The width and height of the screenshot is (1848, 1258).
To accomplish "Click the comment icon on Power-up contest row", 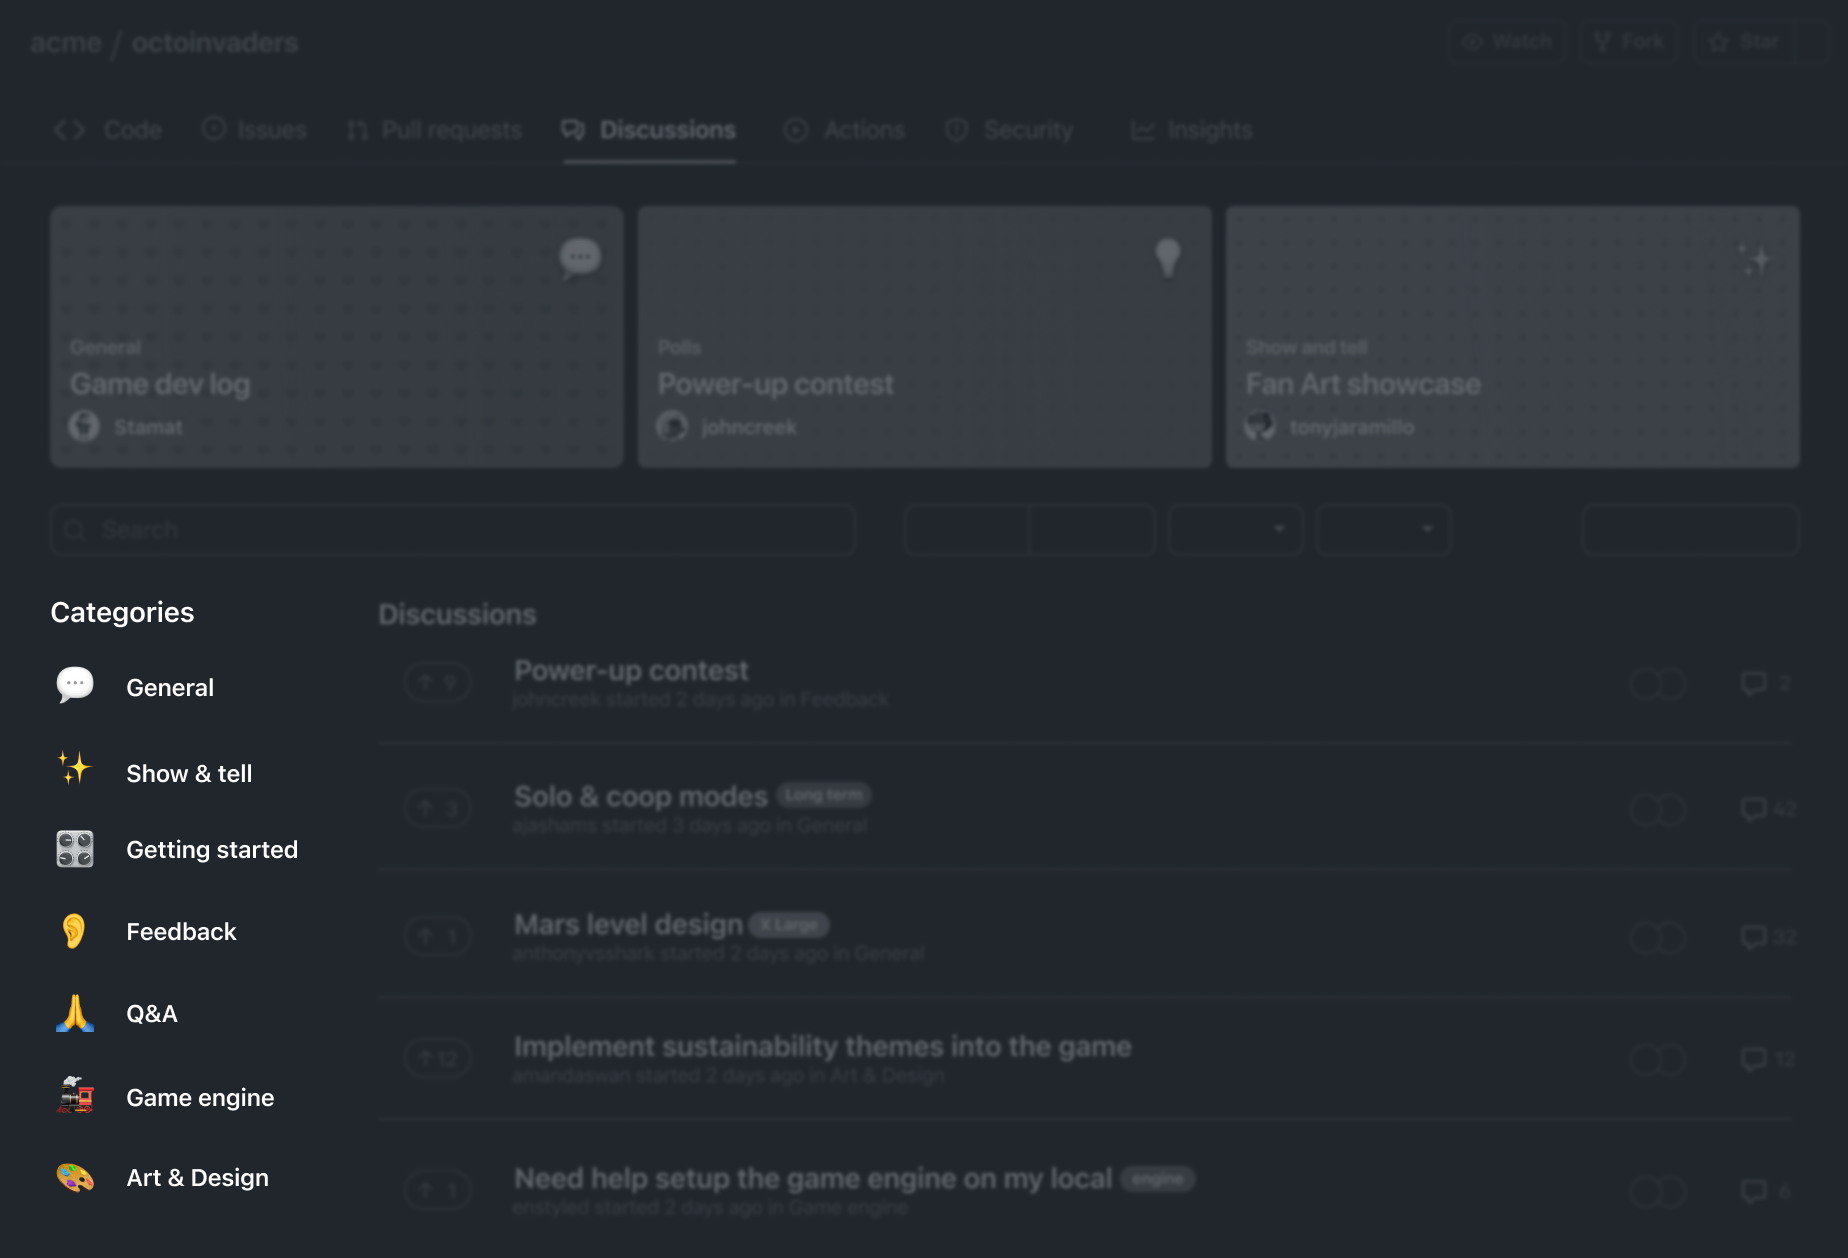I will [x=1753, y=683].
